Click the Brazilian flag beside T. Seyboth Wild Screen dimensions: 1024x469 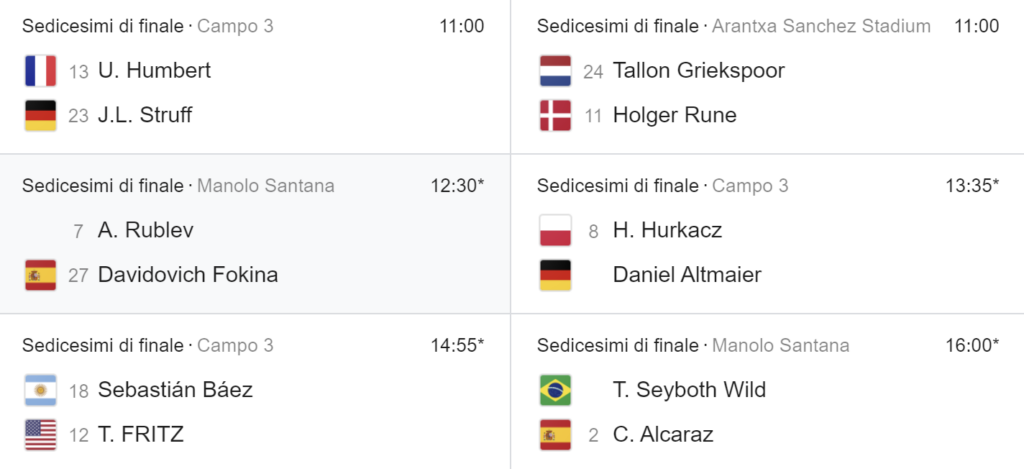(556, 390)
